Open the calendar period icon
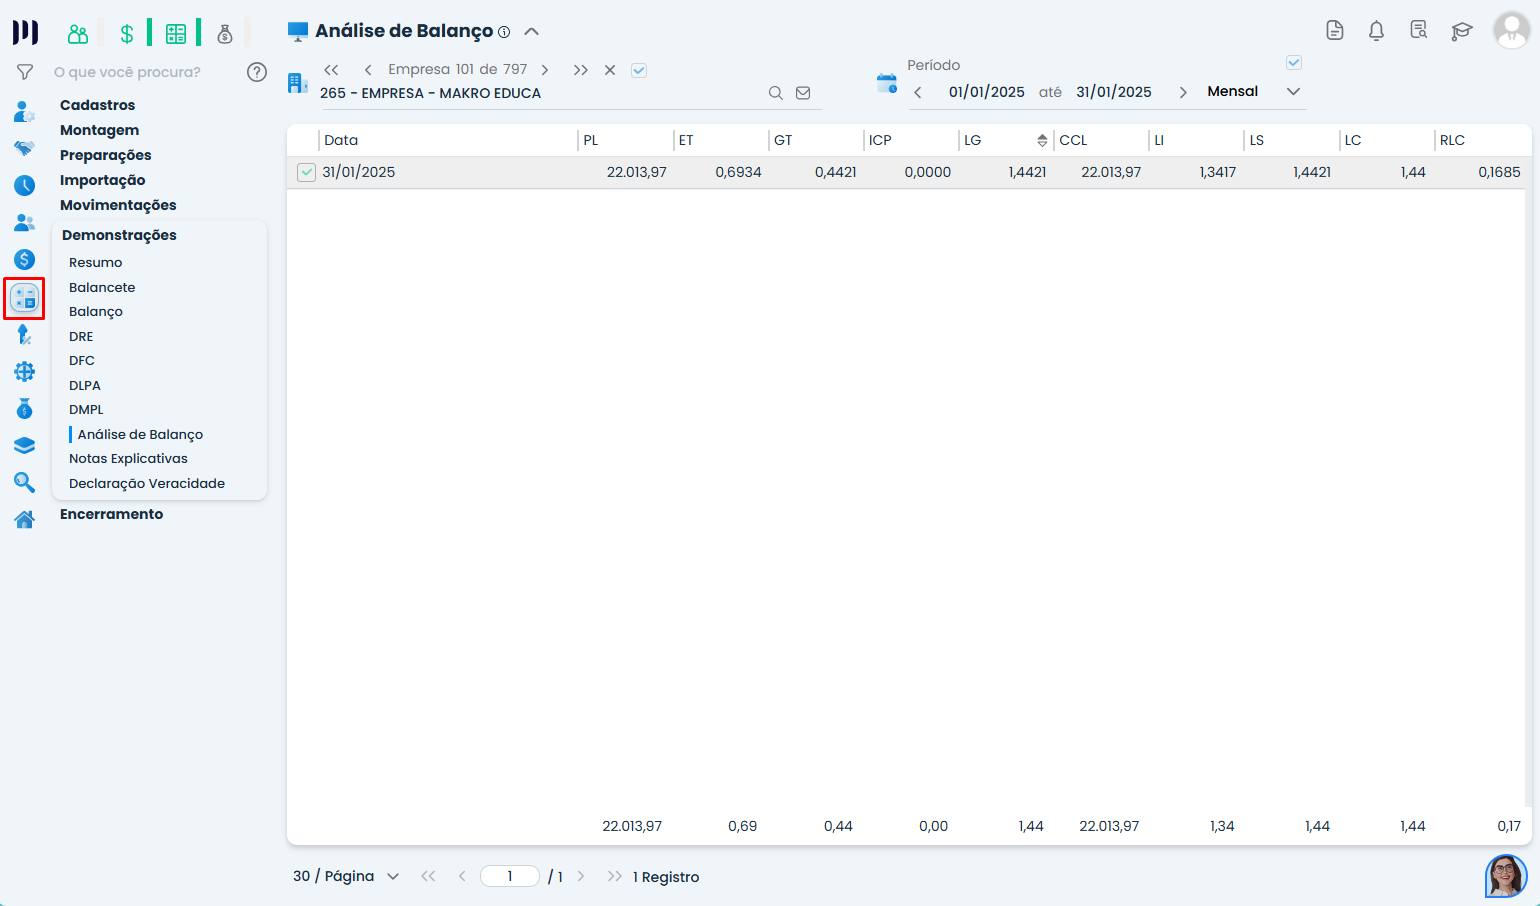The width and height of the screenshot is (1540, 906). (886, 83)
